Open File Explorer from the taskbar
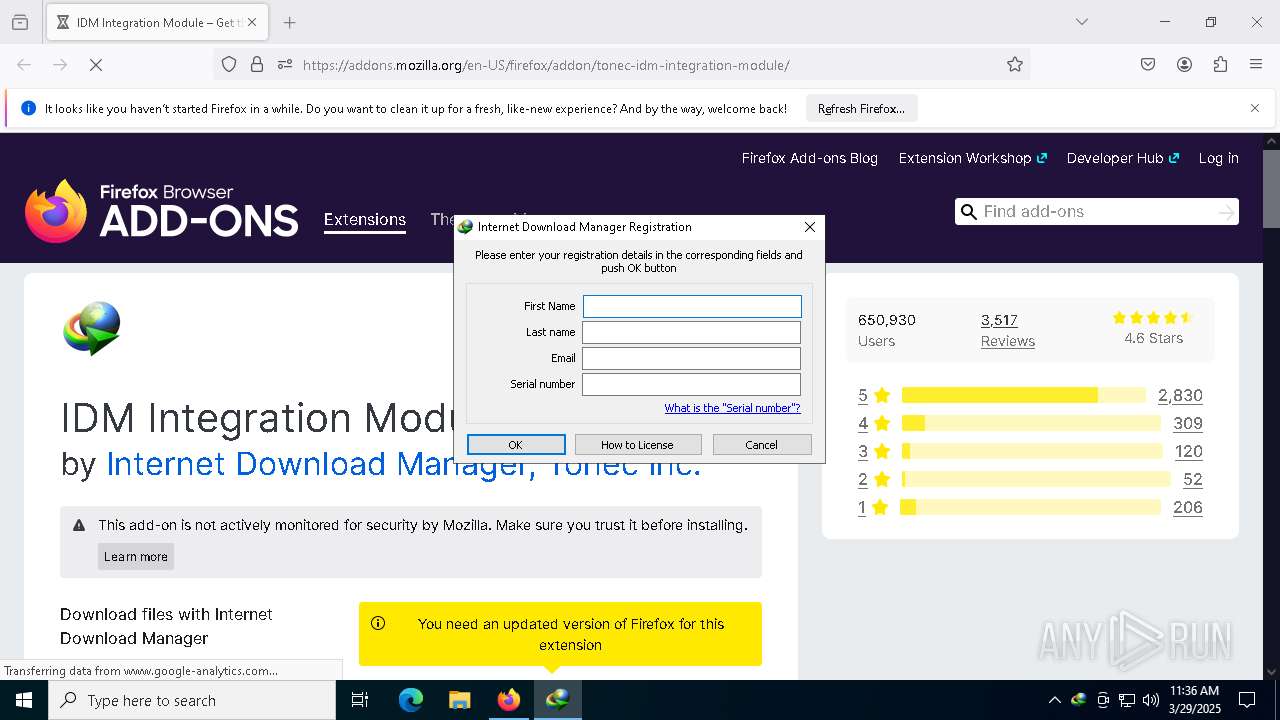The height and width of the screenshot is (720, 1280). click(459, 700)
